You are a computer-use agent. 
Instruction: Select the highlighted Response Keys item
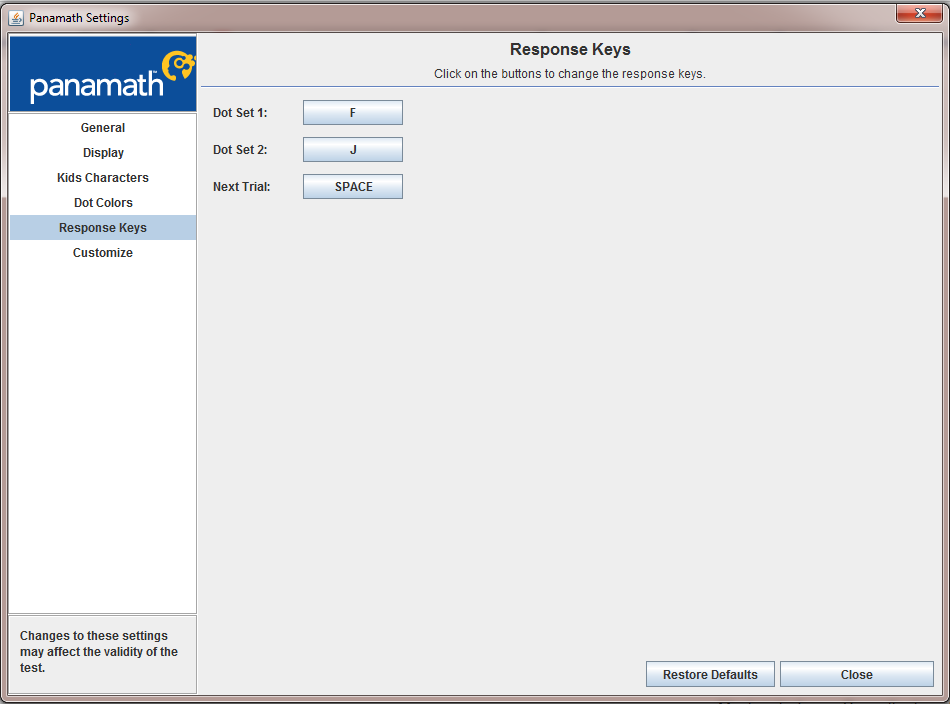click(x=103, y=228)
